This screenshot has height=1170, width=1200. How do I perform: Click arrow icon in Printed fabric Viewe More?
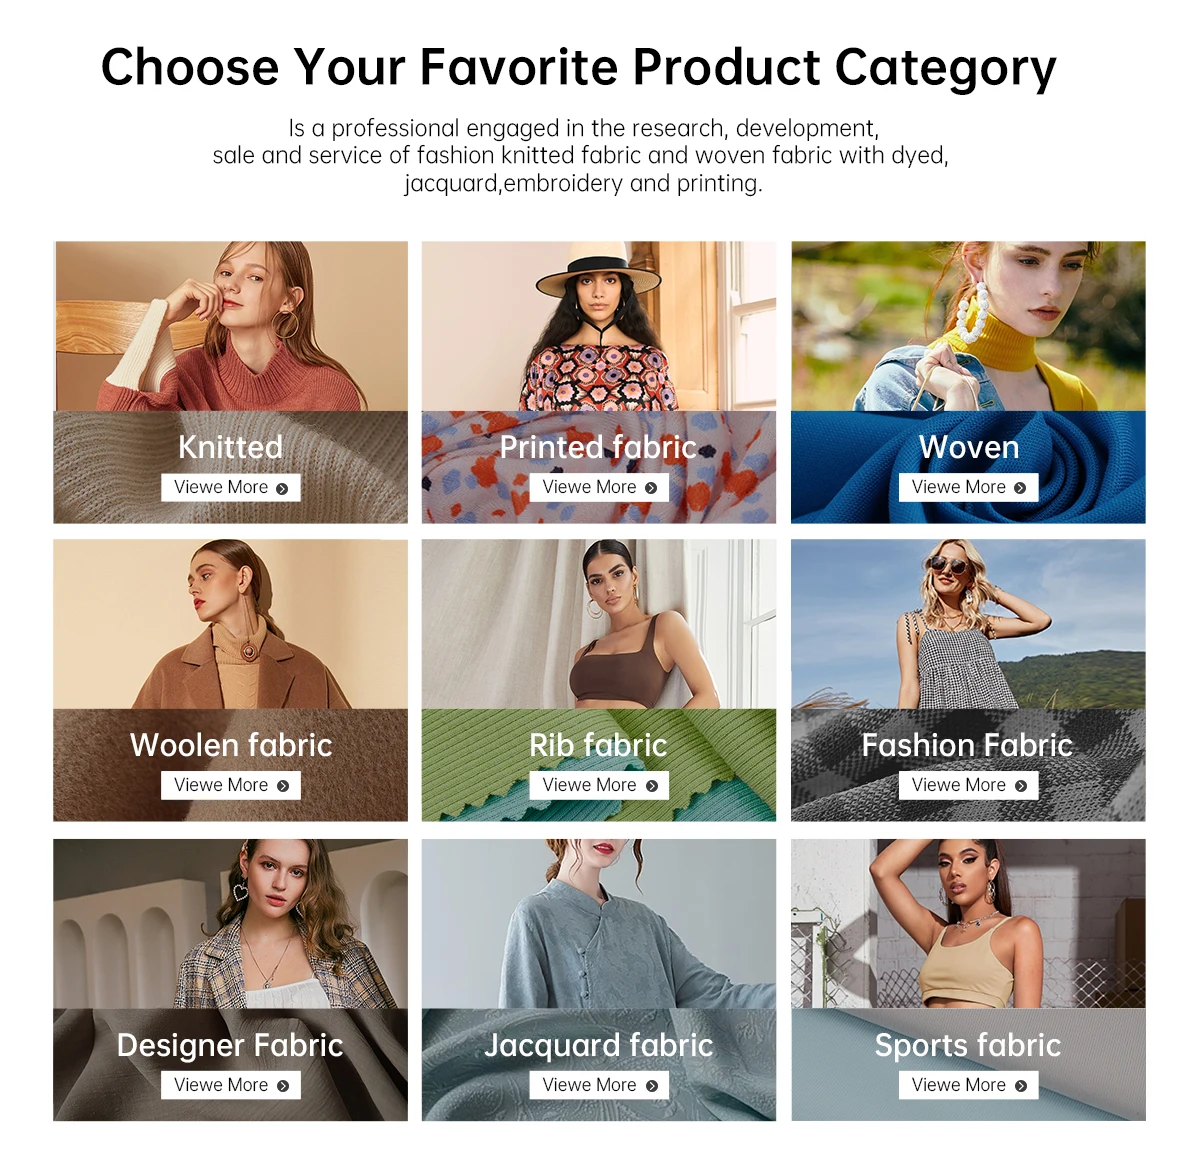[x=651, y=488]
